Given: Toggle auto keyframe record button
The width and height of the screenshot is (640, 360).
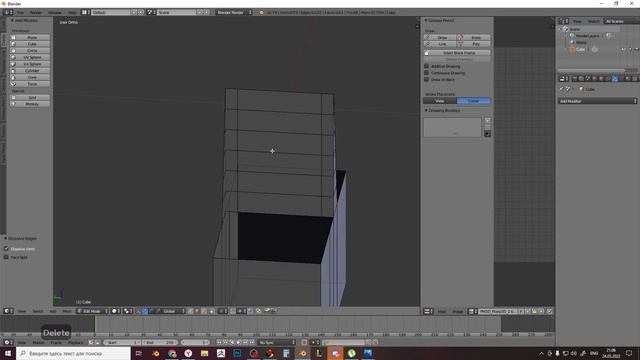Looking at the screenshot, I should [x=304, y=342].
